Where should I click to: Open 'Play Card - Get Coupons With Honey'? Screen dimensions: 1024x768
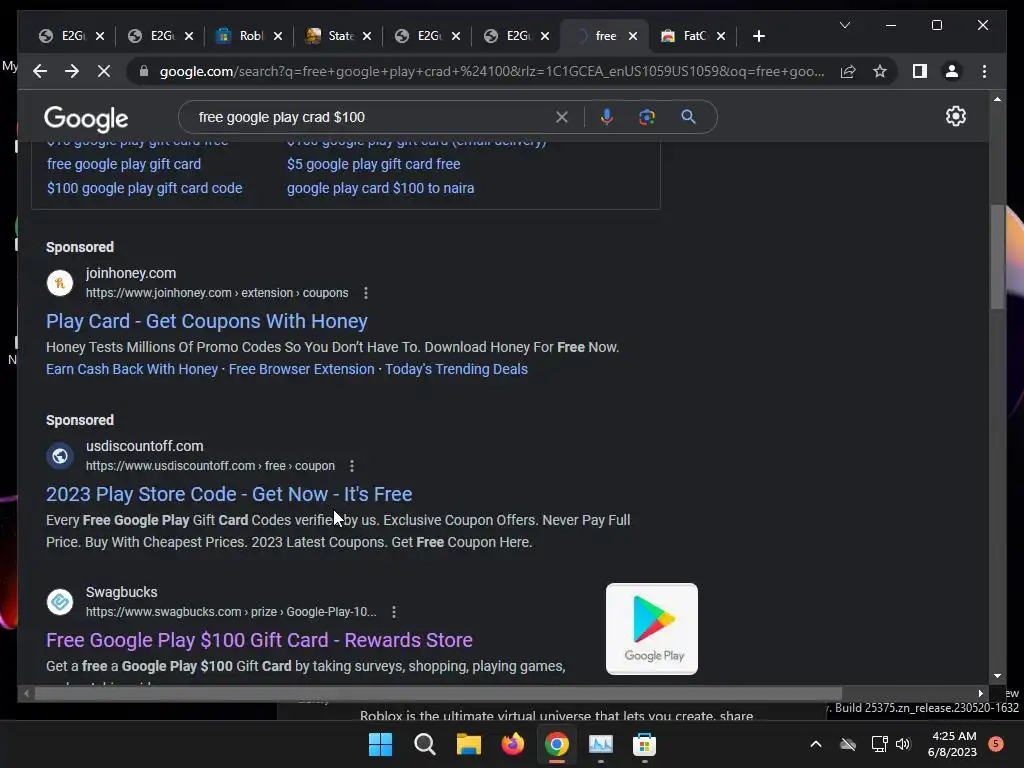[207, 321]
